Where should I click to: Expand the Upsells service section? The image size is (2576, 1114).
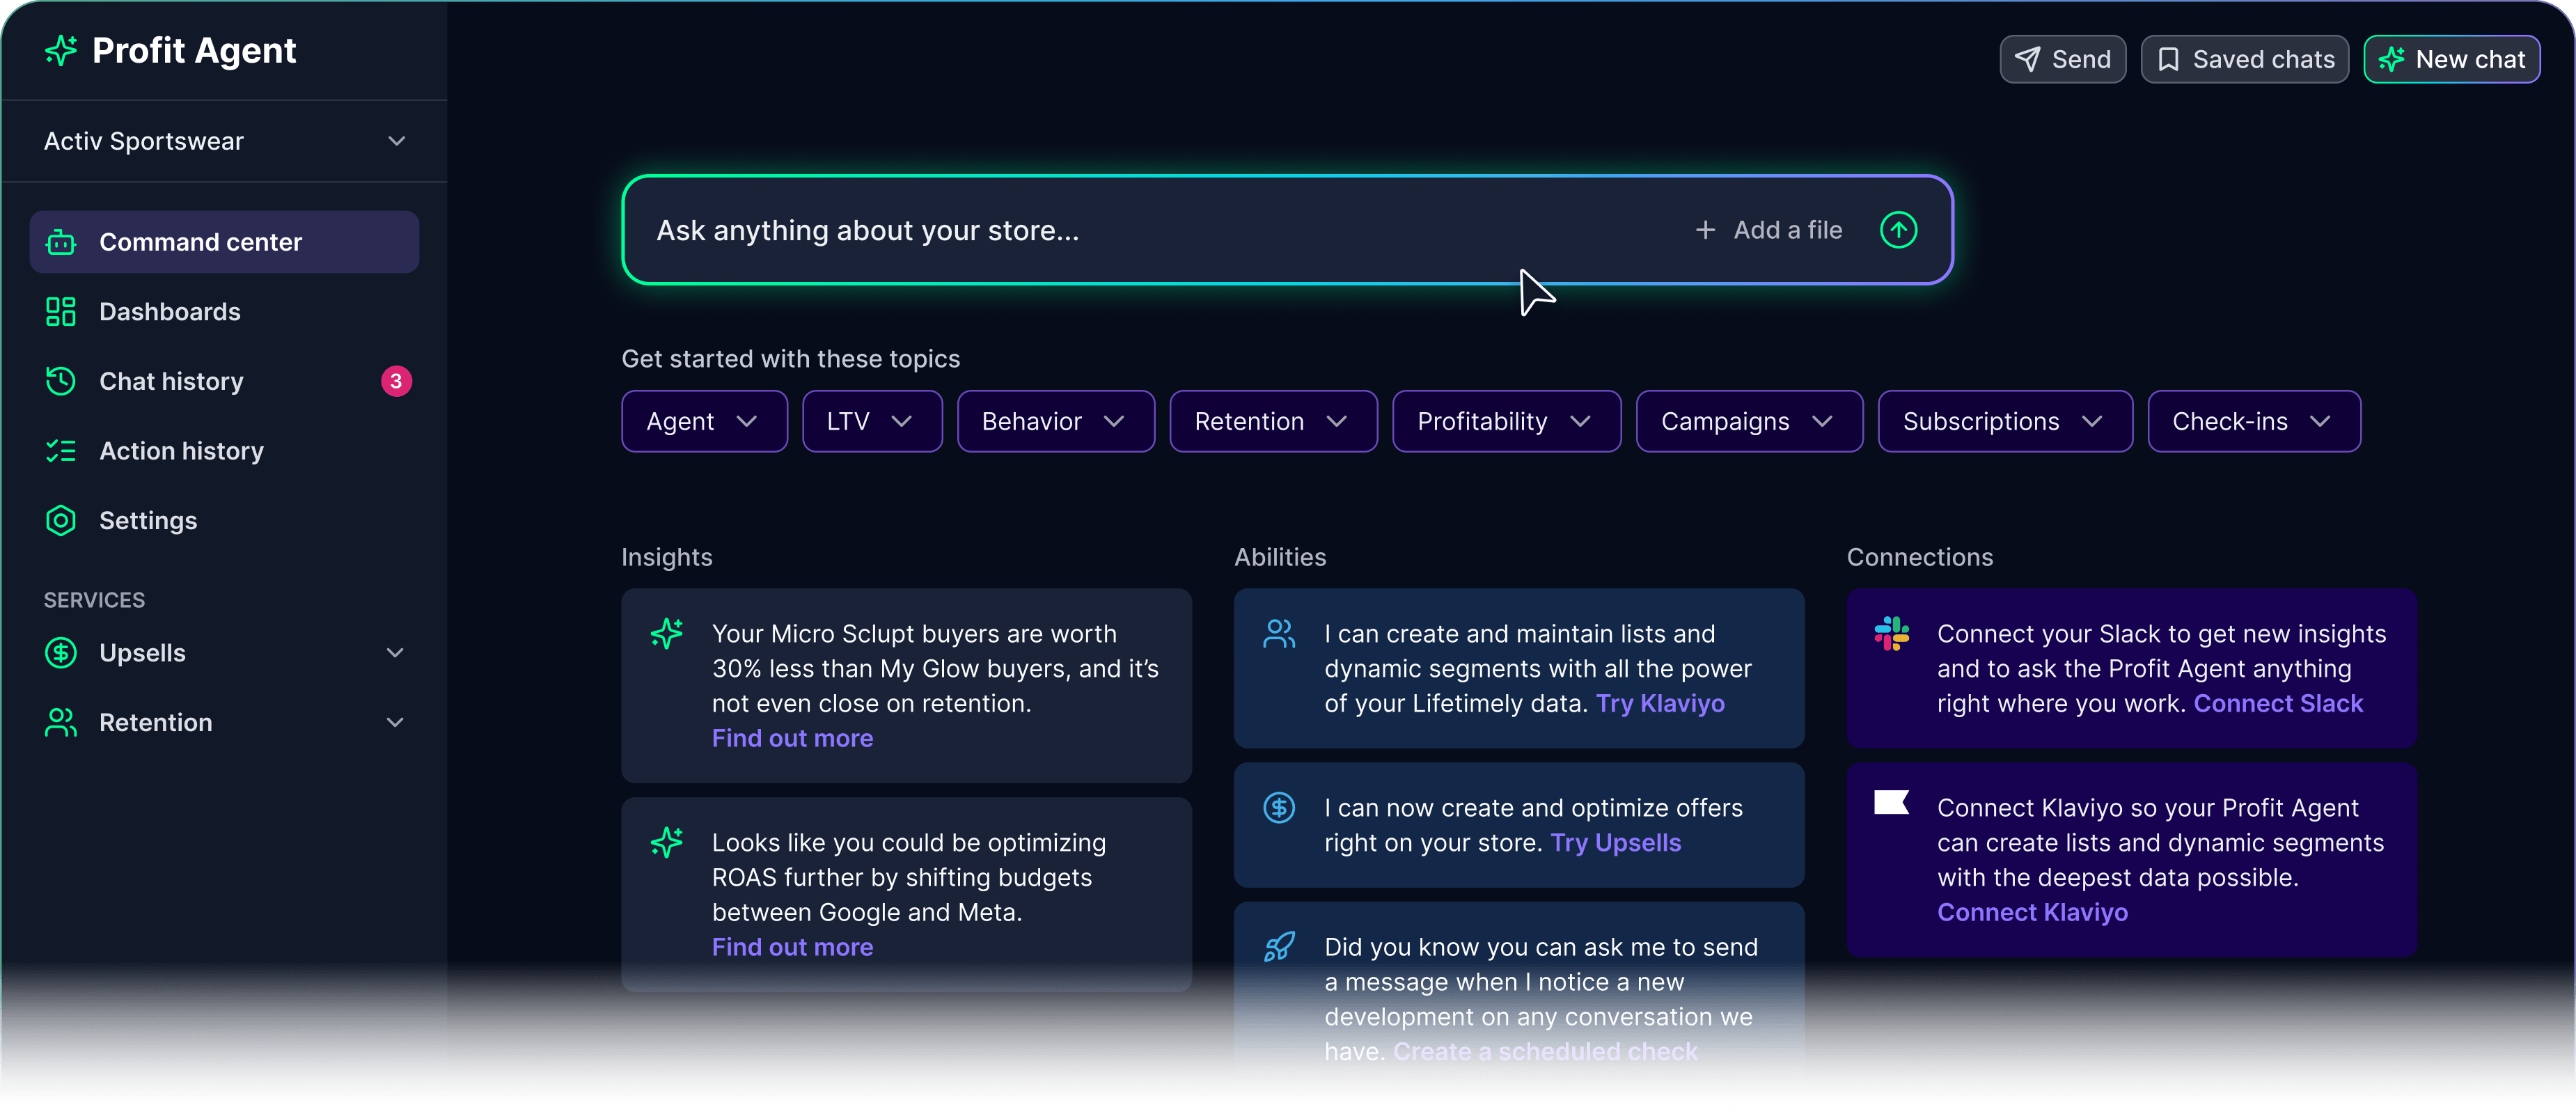[225, 653]
